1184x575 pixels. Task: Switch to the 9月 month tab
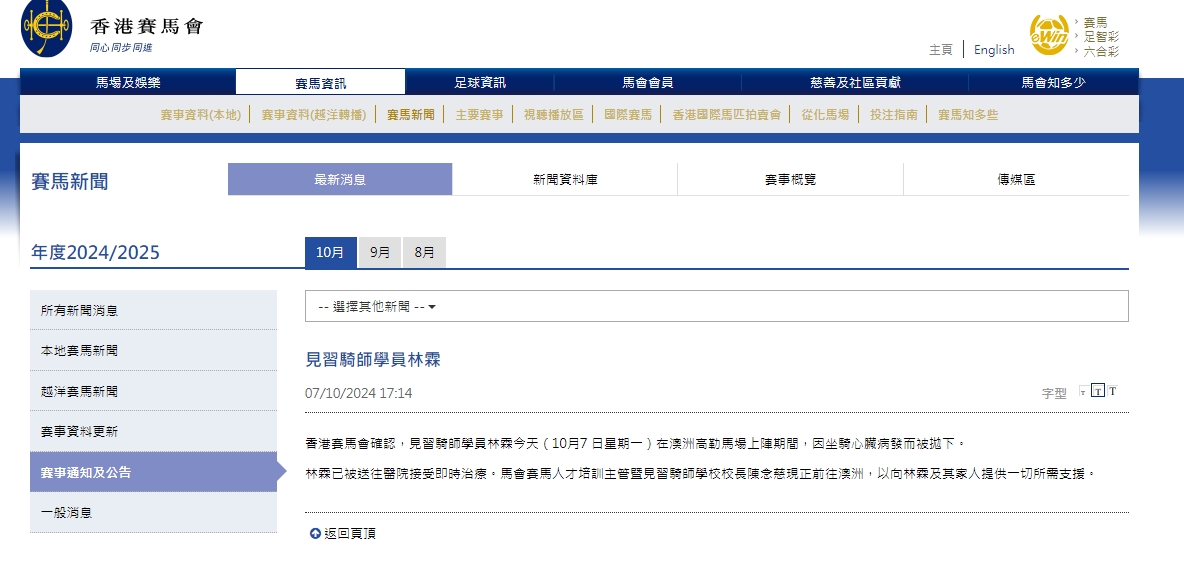click(x=380, y=253)
